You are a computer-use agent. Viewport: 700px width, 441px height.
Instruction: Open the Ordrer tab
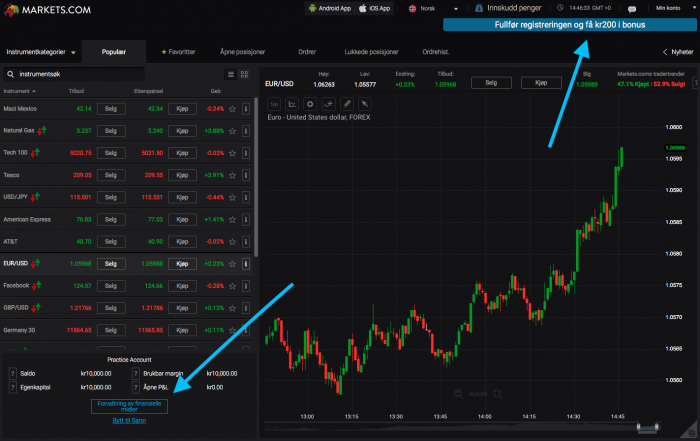[307, 52]
